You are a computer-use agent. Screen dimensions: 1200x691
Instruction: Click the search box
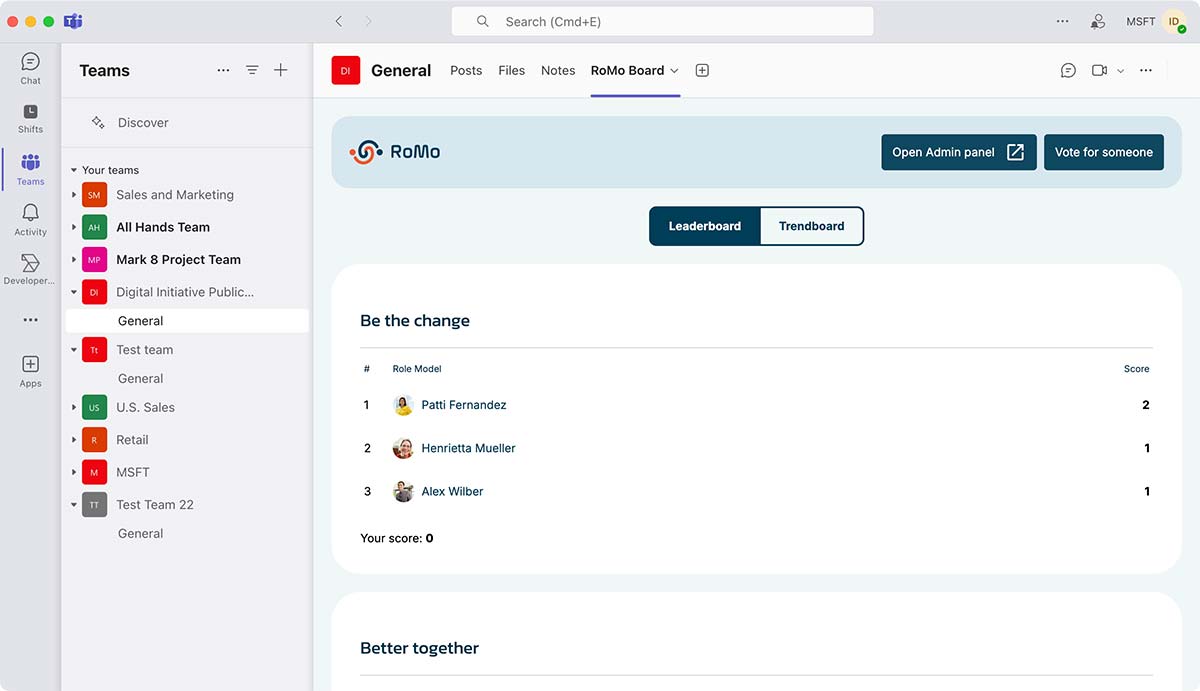click(x=662, y=21)
